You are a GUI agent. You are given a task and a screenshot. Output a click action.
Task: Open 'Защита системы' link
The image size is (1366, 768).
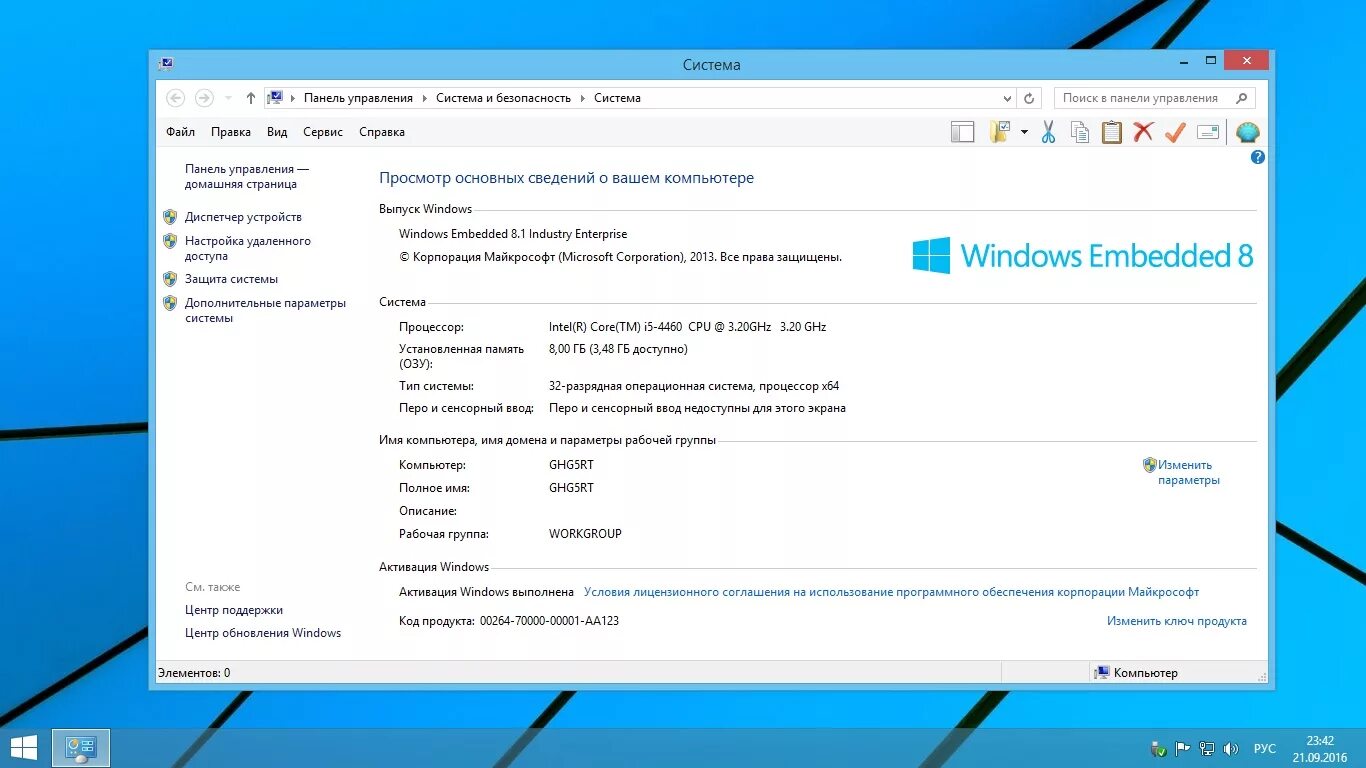231,279
